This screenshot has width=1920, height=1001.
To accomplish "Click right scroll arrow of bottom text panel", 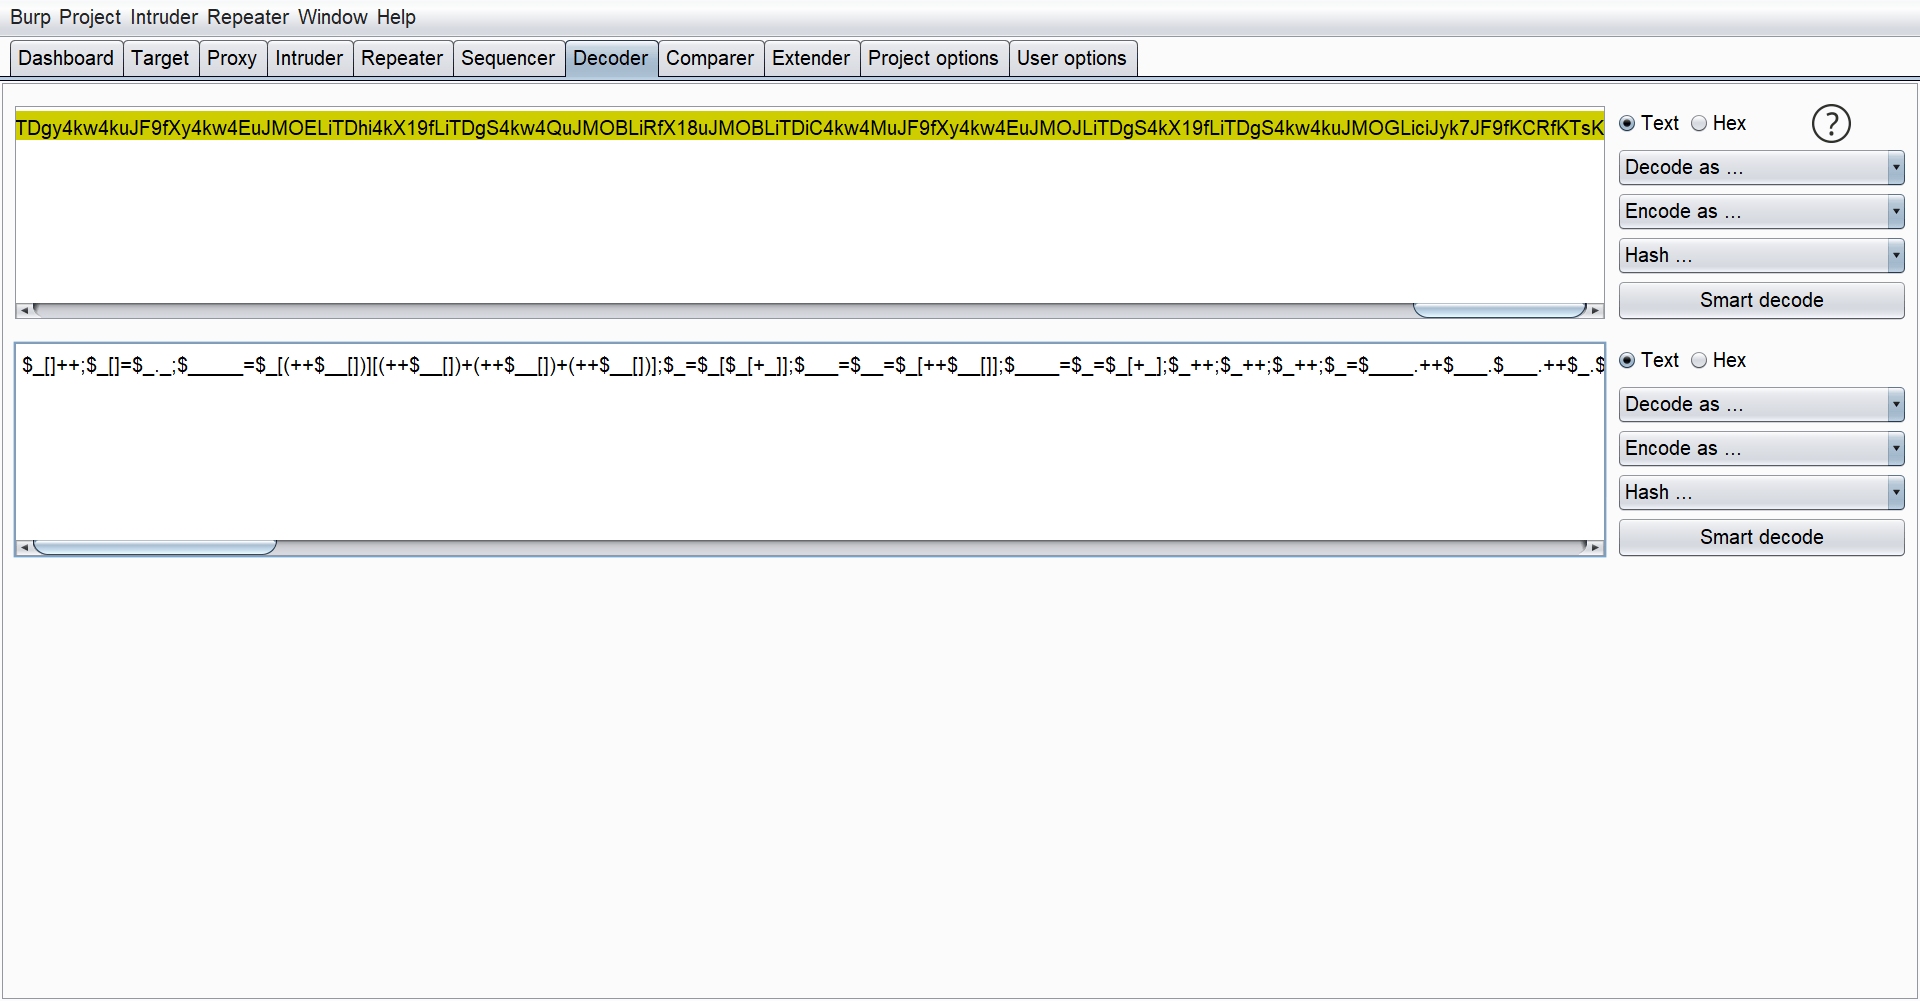I will [1595, 548].
